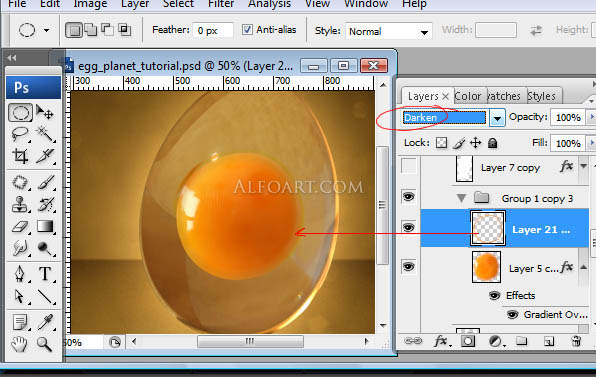Collapse the toolbox with double arrows
This screenshot has width=596, height=377.
[x=12, y=58]
